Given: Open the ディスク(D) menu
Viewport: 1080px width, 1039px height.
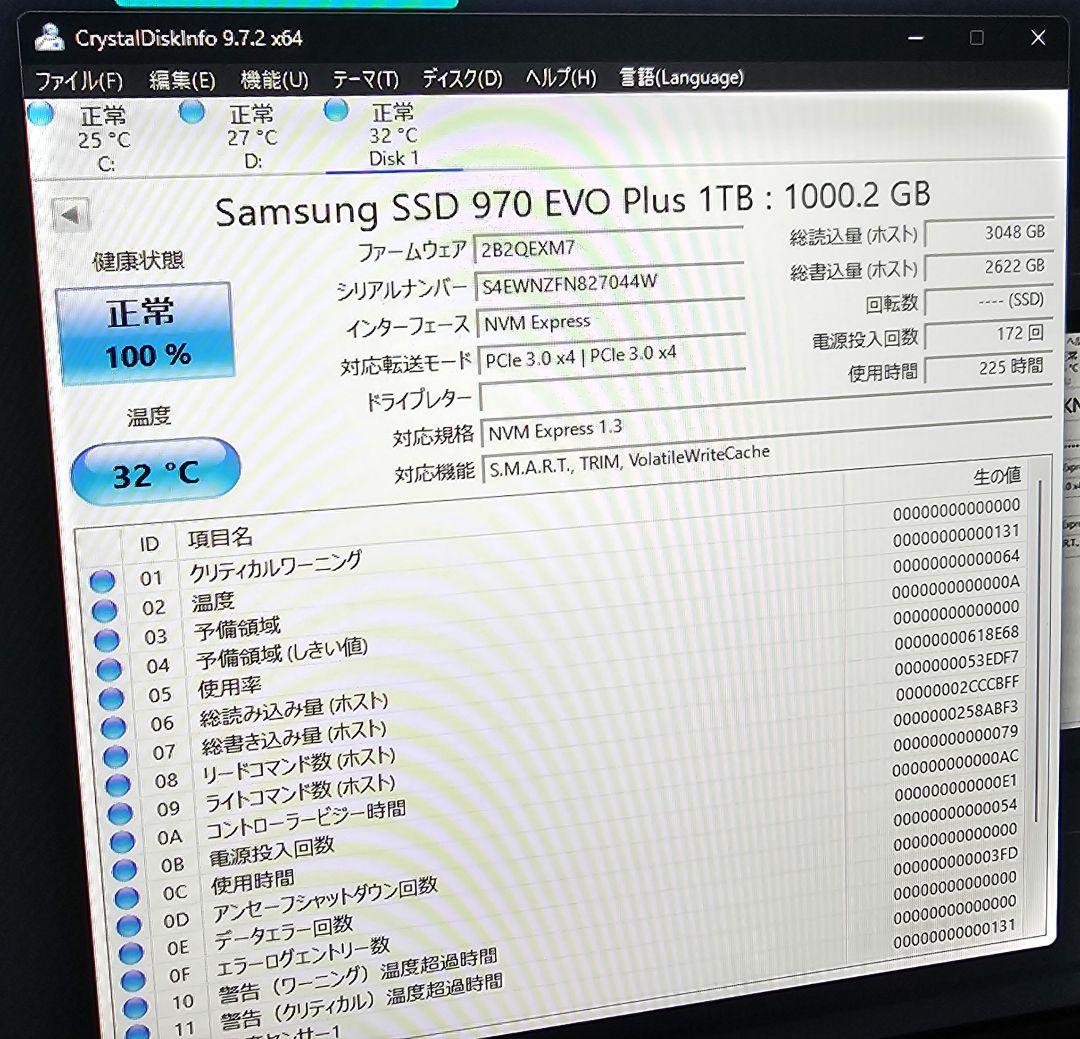Looking at the screenshot, I should tap(462, 78).
